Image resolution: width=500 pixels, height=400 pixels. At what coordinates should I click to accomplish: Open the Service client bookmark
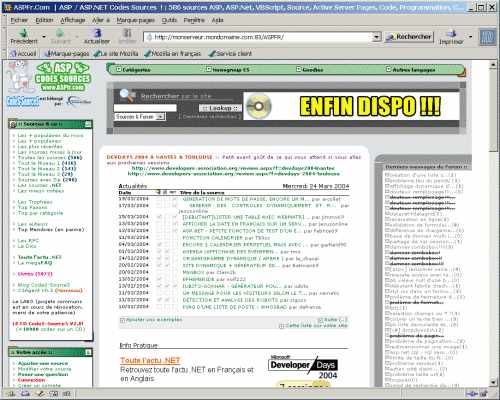tap(230, 53)
